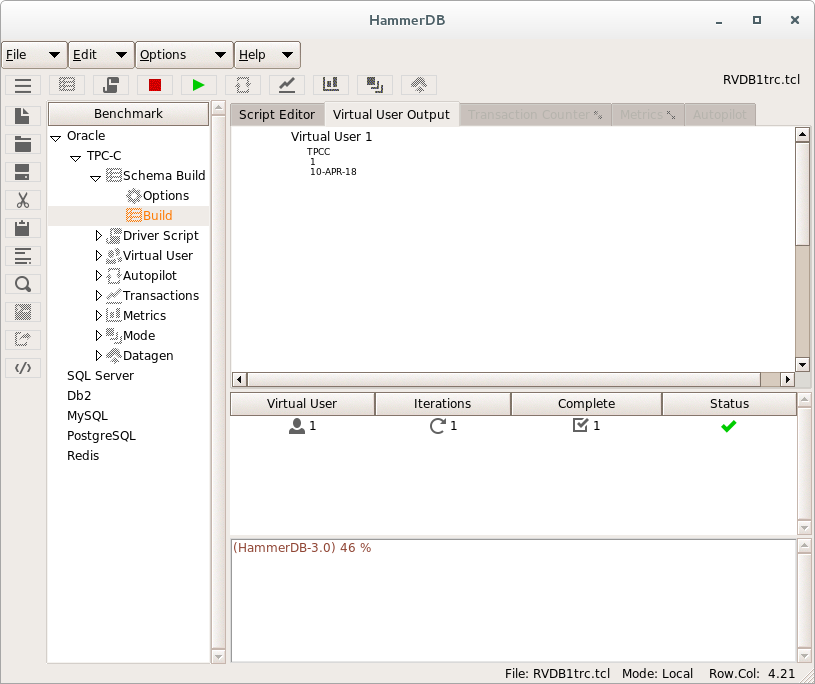Select Options under Schema Build
This screenshot has height=684, width=815.
pyautogui.click(x=166, y=196)
